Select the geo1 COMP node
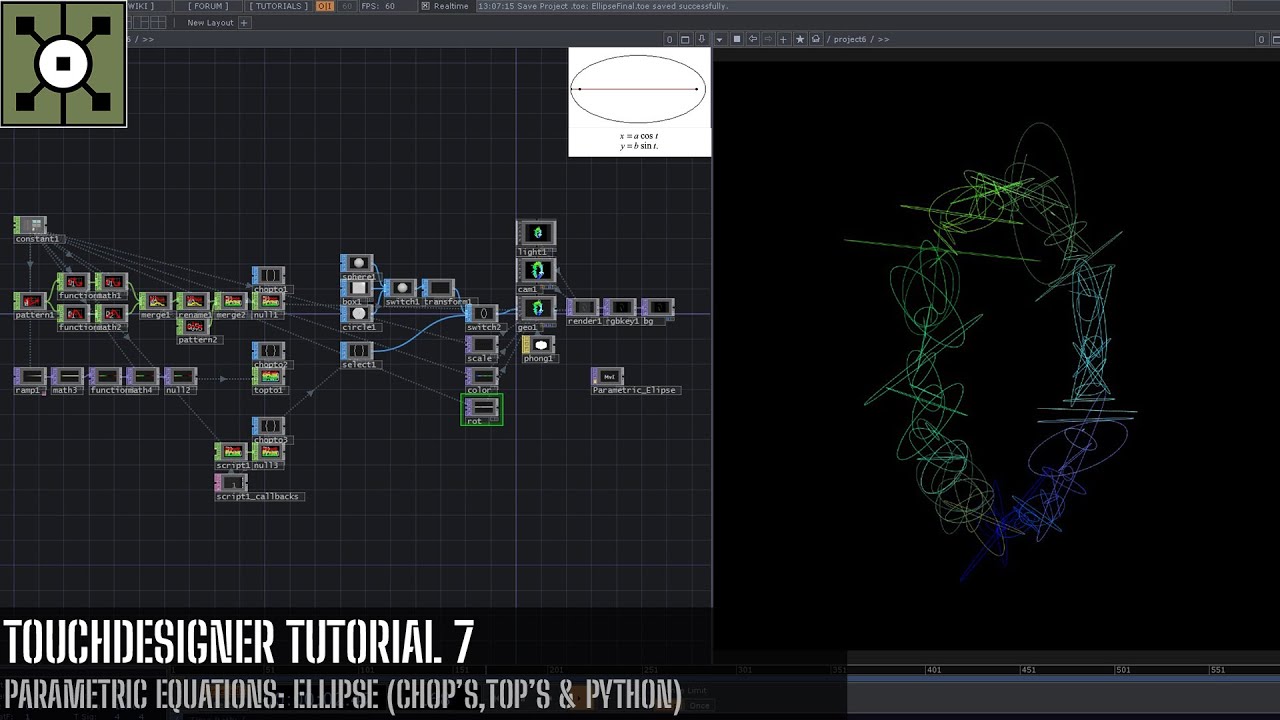This screenshot has width=1280, height=720. 536,308
